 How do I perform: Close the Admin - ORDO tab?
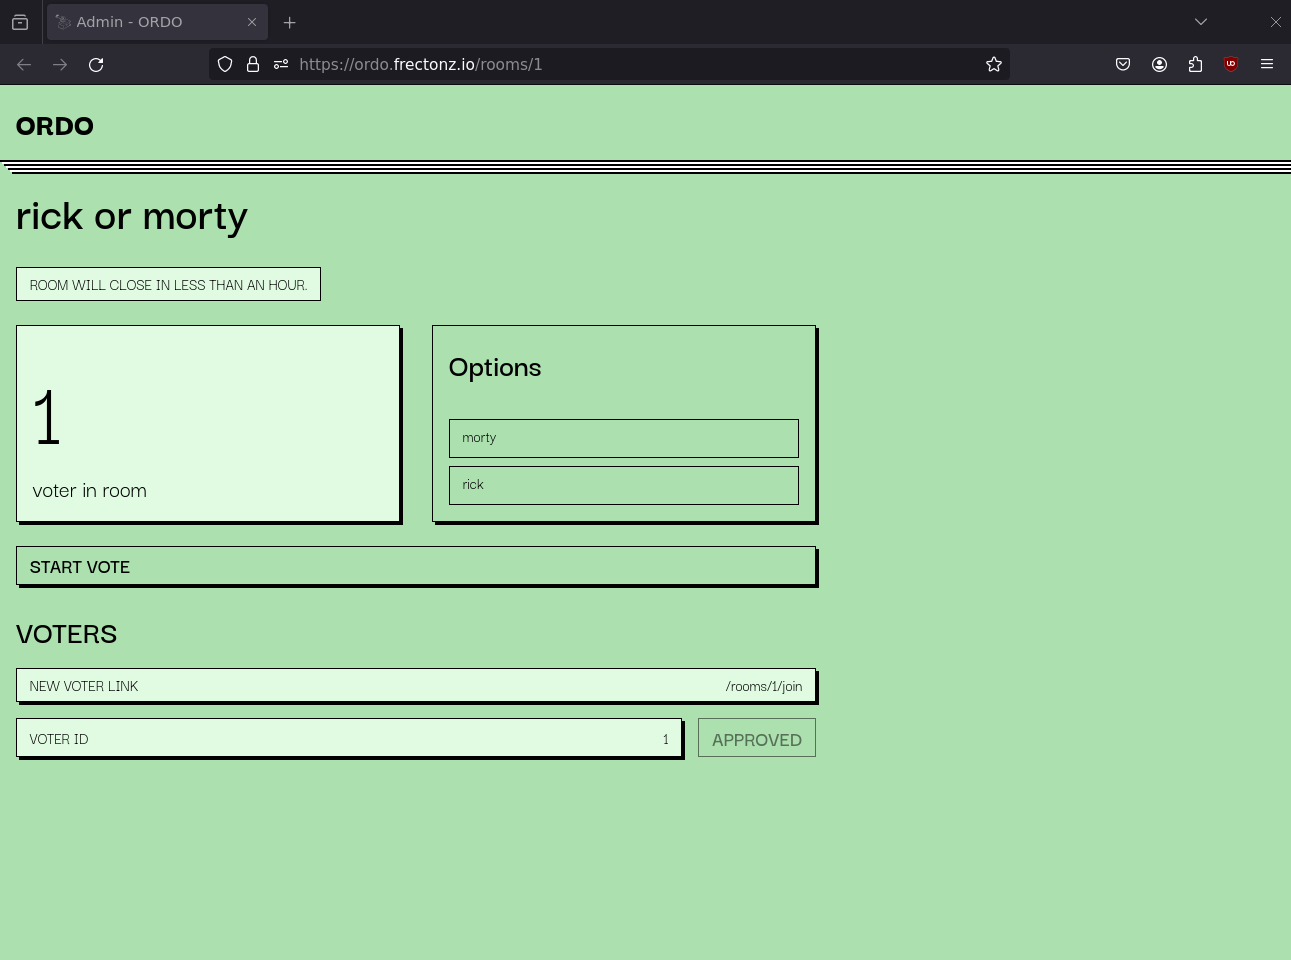coord(252,22)
